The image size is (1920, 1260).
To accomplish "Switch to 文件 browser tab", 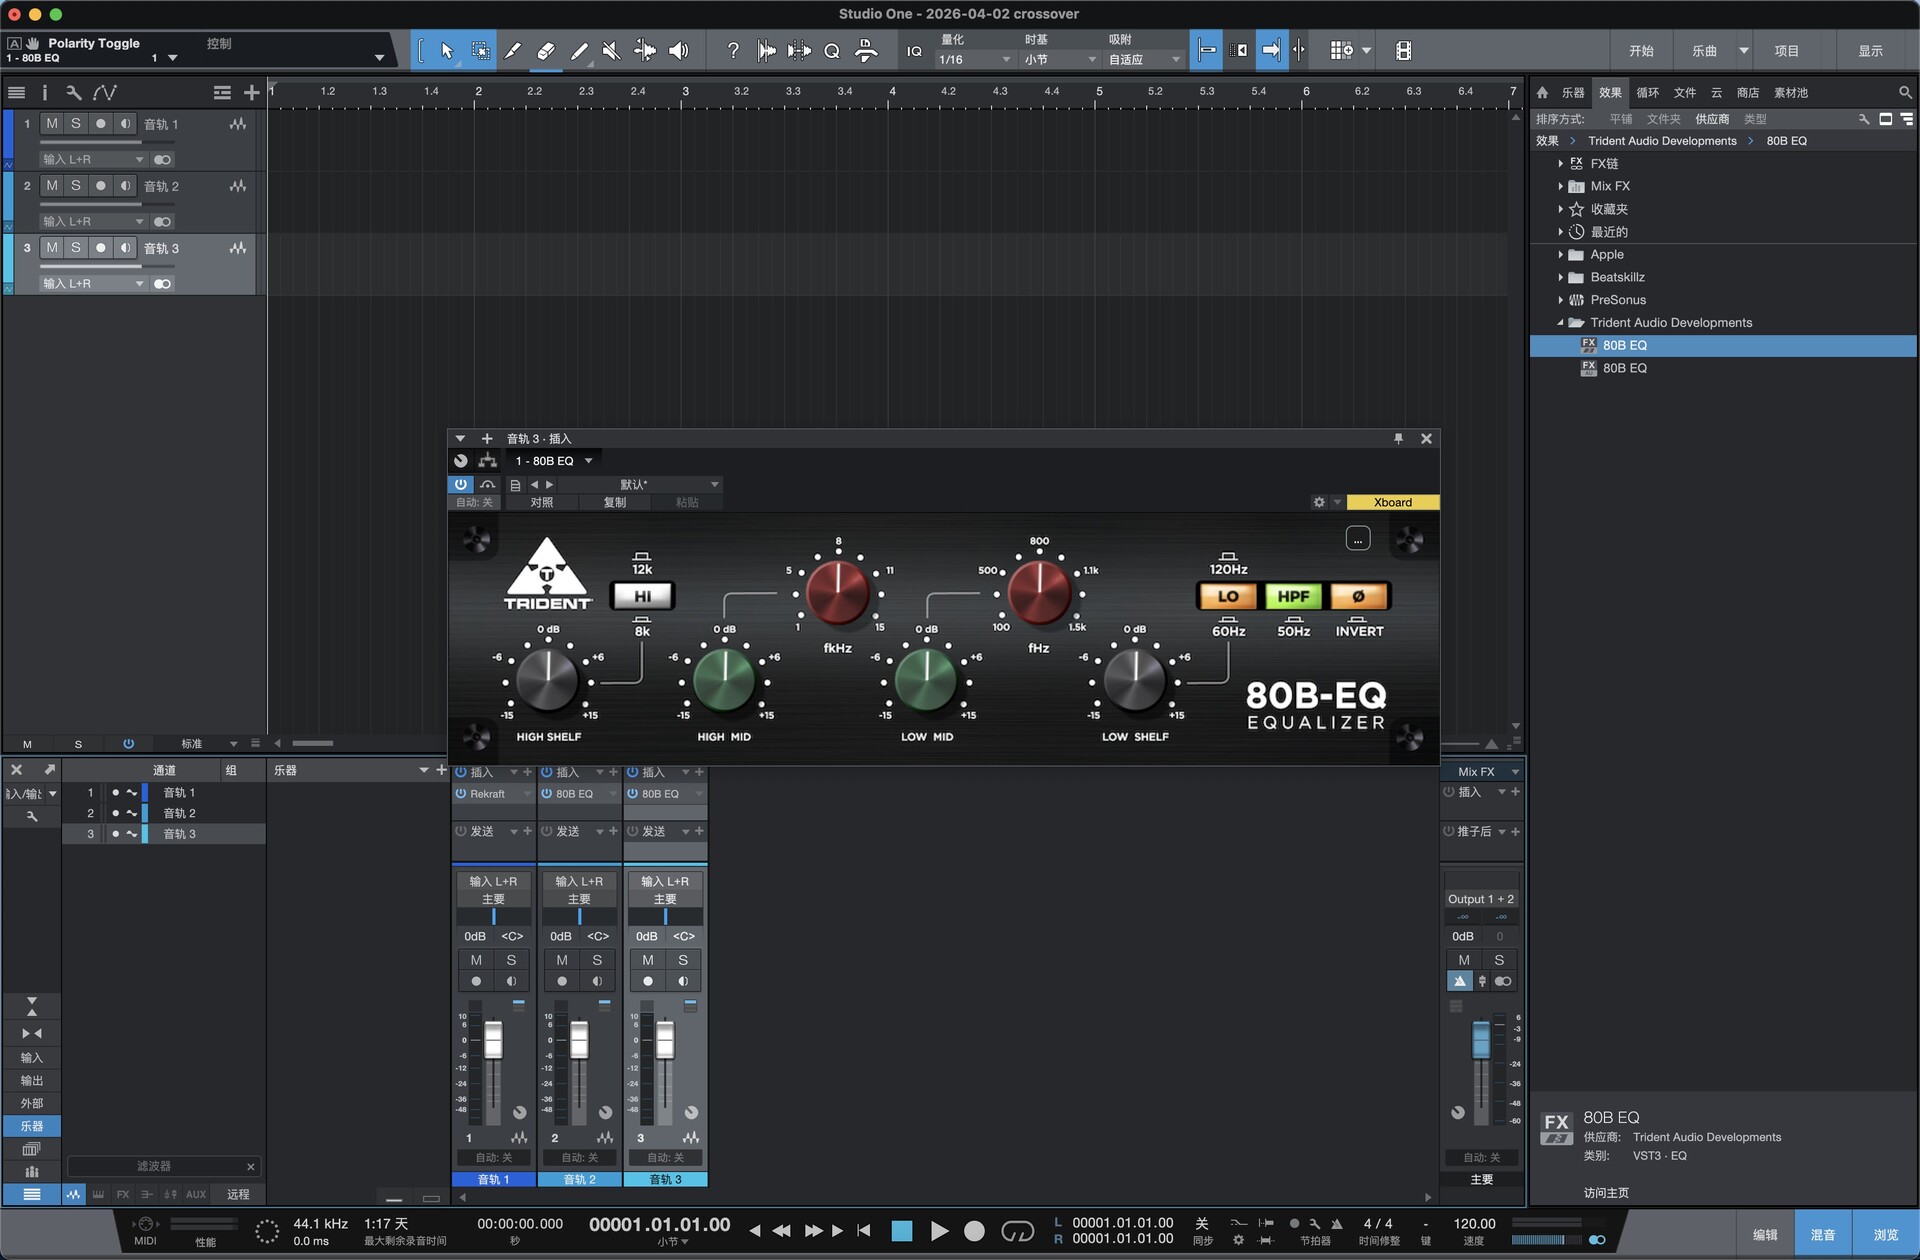I will 1685,92.
